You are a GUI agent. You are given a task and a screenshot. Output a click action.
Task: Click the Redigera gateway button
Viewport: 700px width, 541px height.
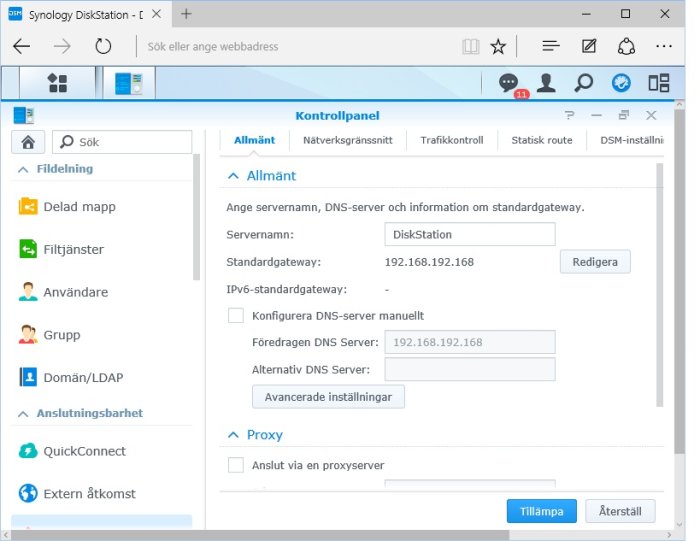pos(595,262)
